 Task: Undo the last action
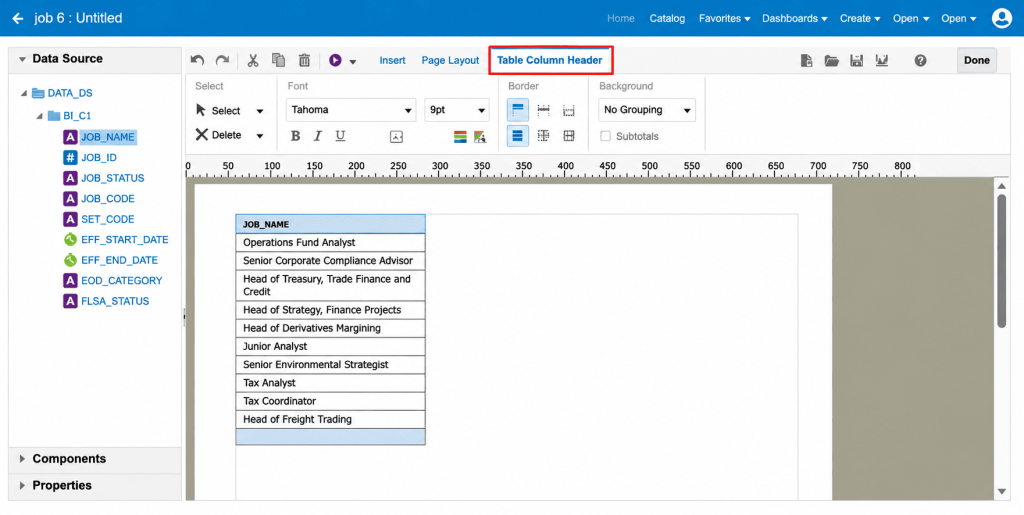[x=197, y=60]
